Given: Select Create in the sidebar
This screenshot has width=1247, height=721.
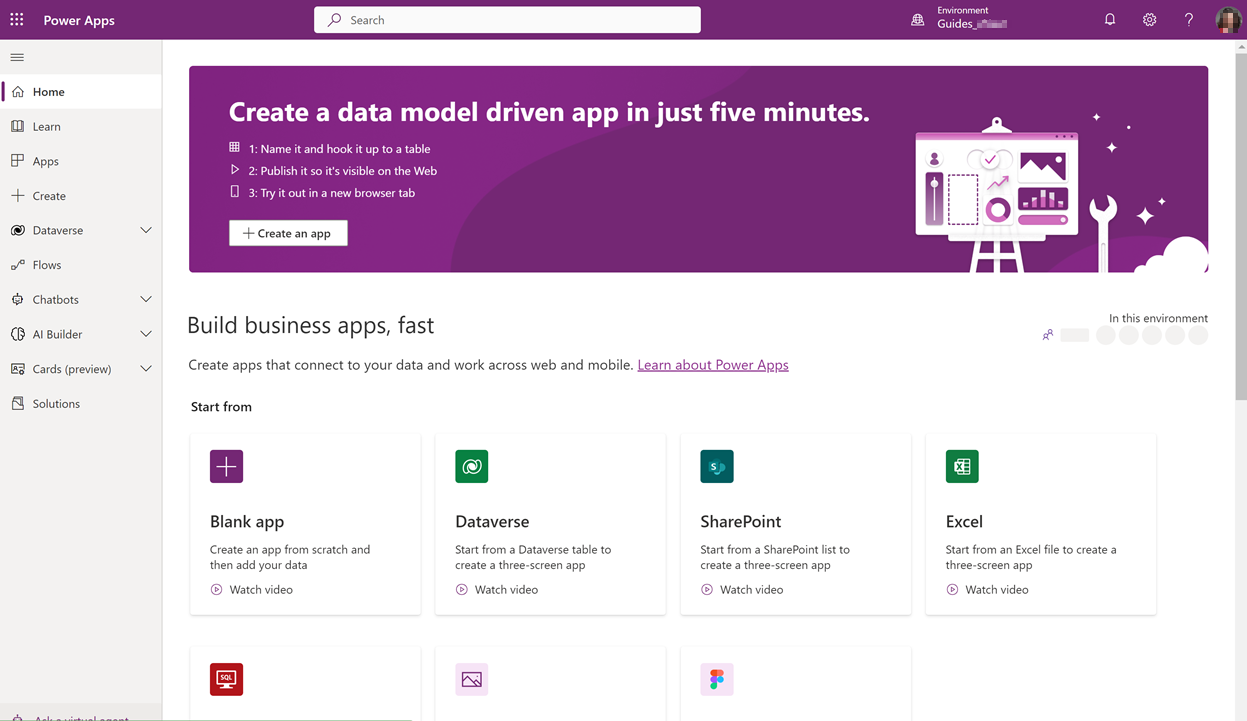Looking at the screenshot, I should 81,196.
